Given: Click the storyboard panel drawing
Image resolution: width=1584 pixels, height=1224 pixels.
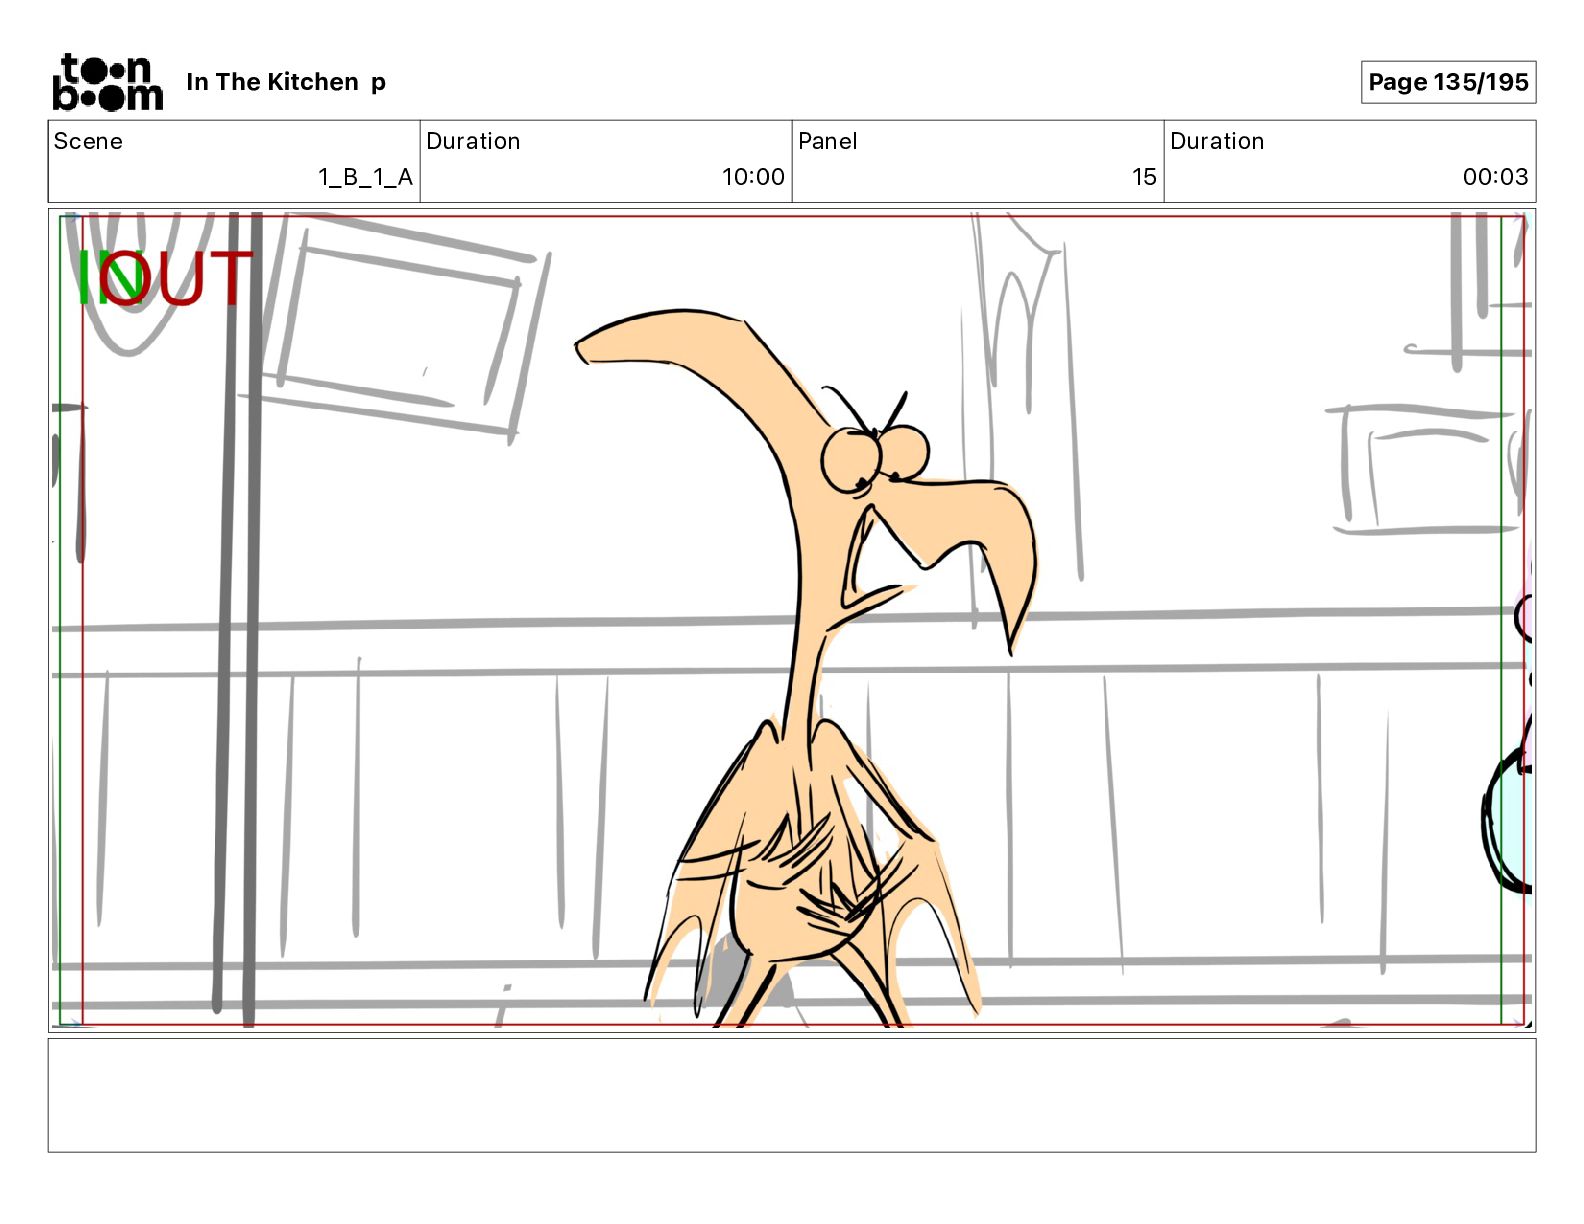Looking at the screenshot, I should 792,620.
